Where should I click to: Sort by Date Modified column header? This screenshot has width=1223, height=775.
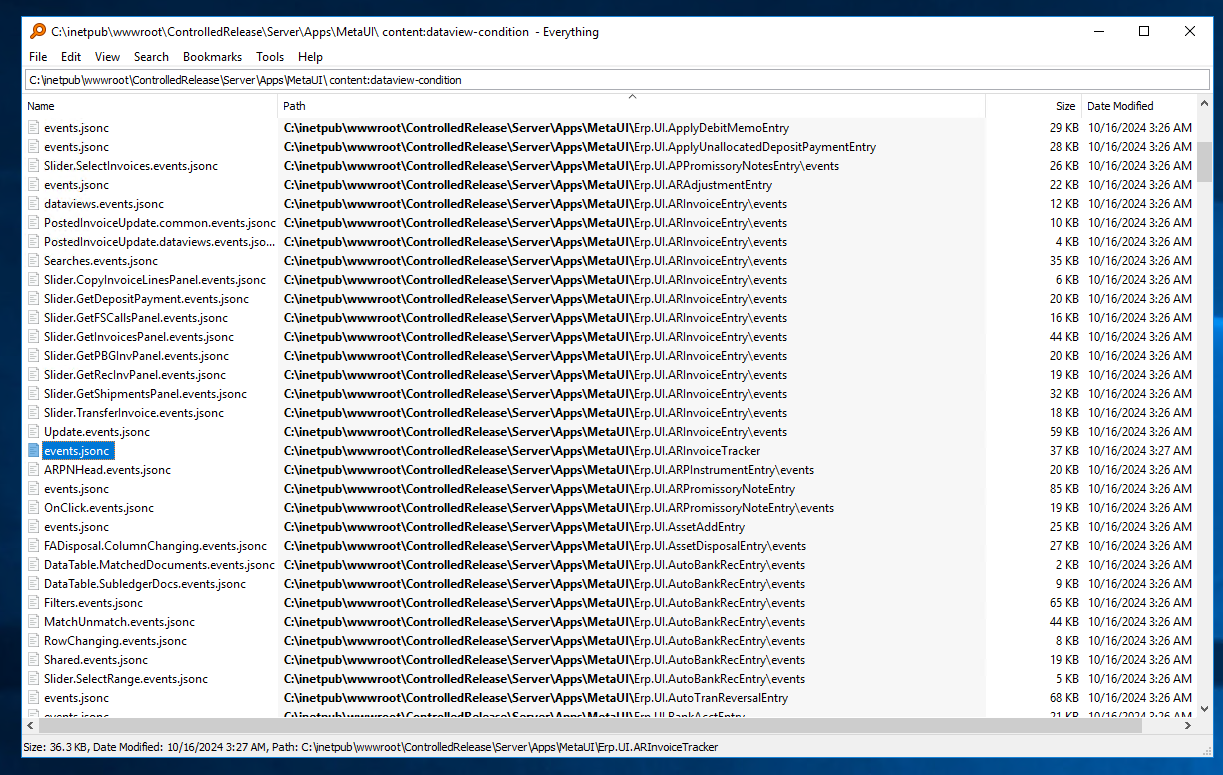click(1139, 106)
